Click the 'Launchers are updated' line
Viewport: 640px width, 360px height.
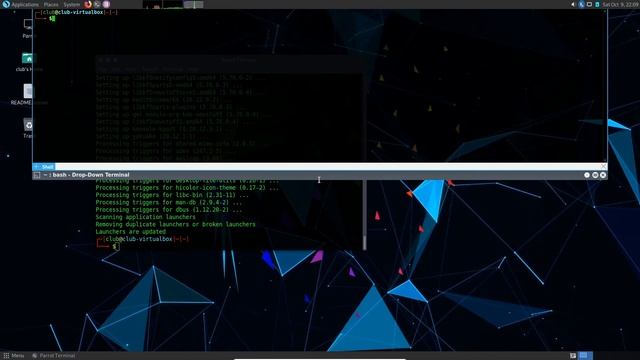coord(131,232)
